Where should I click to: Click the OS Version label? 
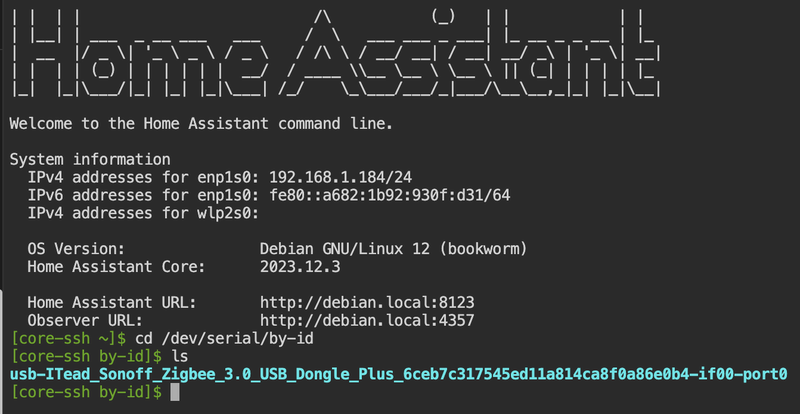[76, 248]
